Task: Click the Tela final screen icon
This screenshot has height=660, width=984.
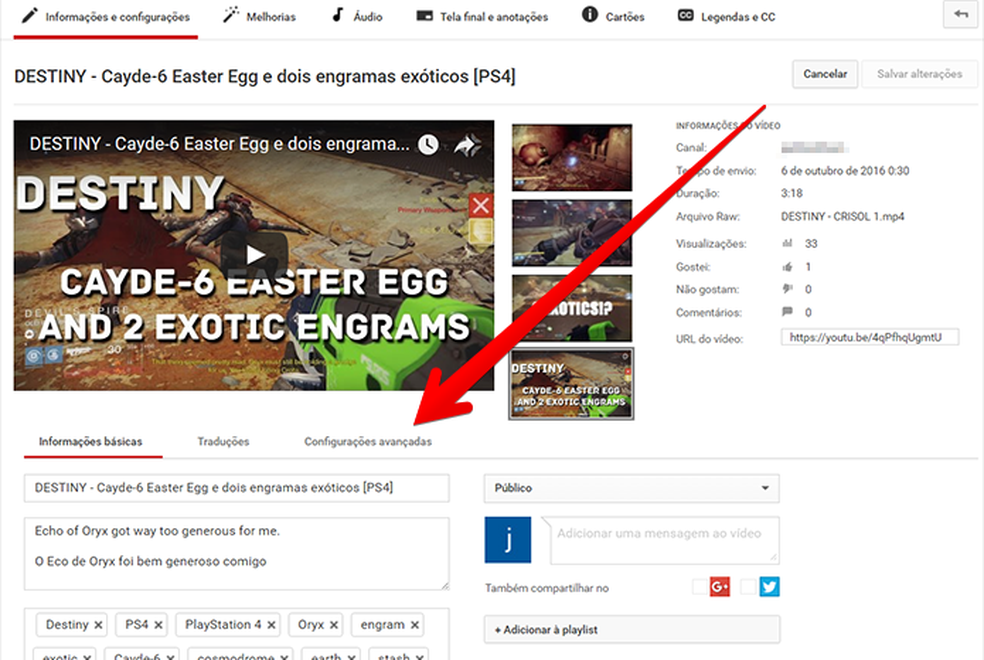Action: [x=424, y=15]
